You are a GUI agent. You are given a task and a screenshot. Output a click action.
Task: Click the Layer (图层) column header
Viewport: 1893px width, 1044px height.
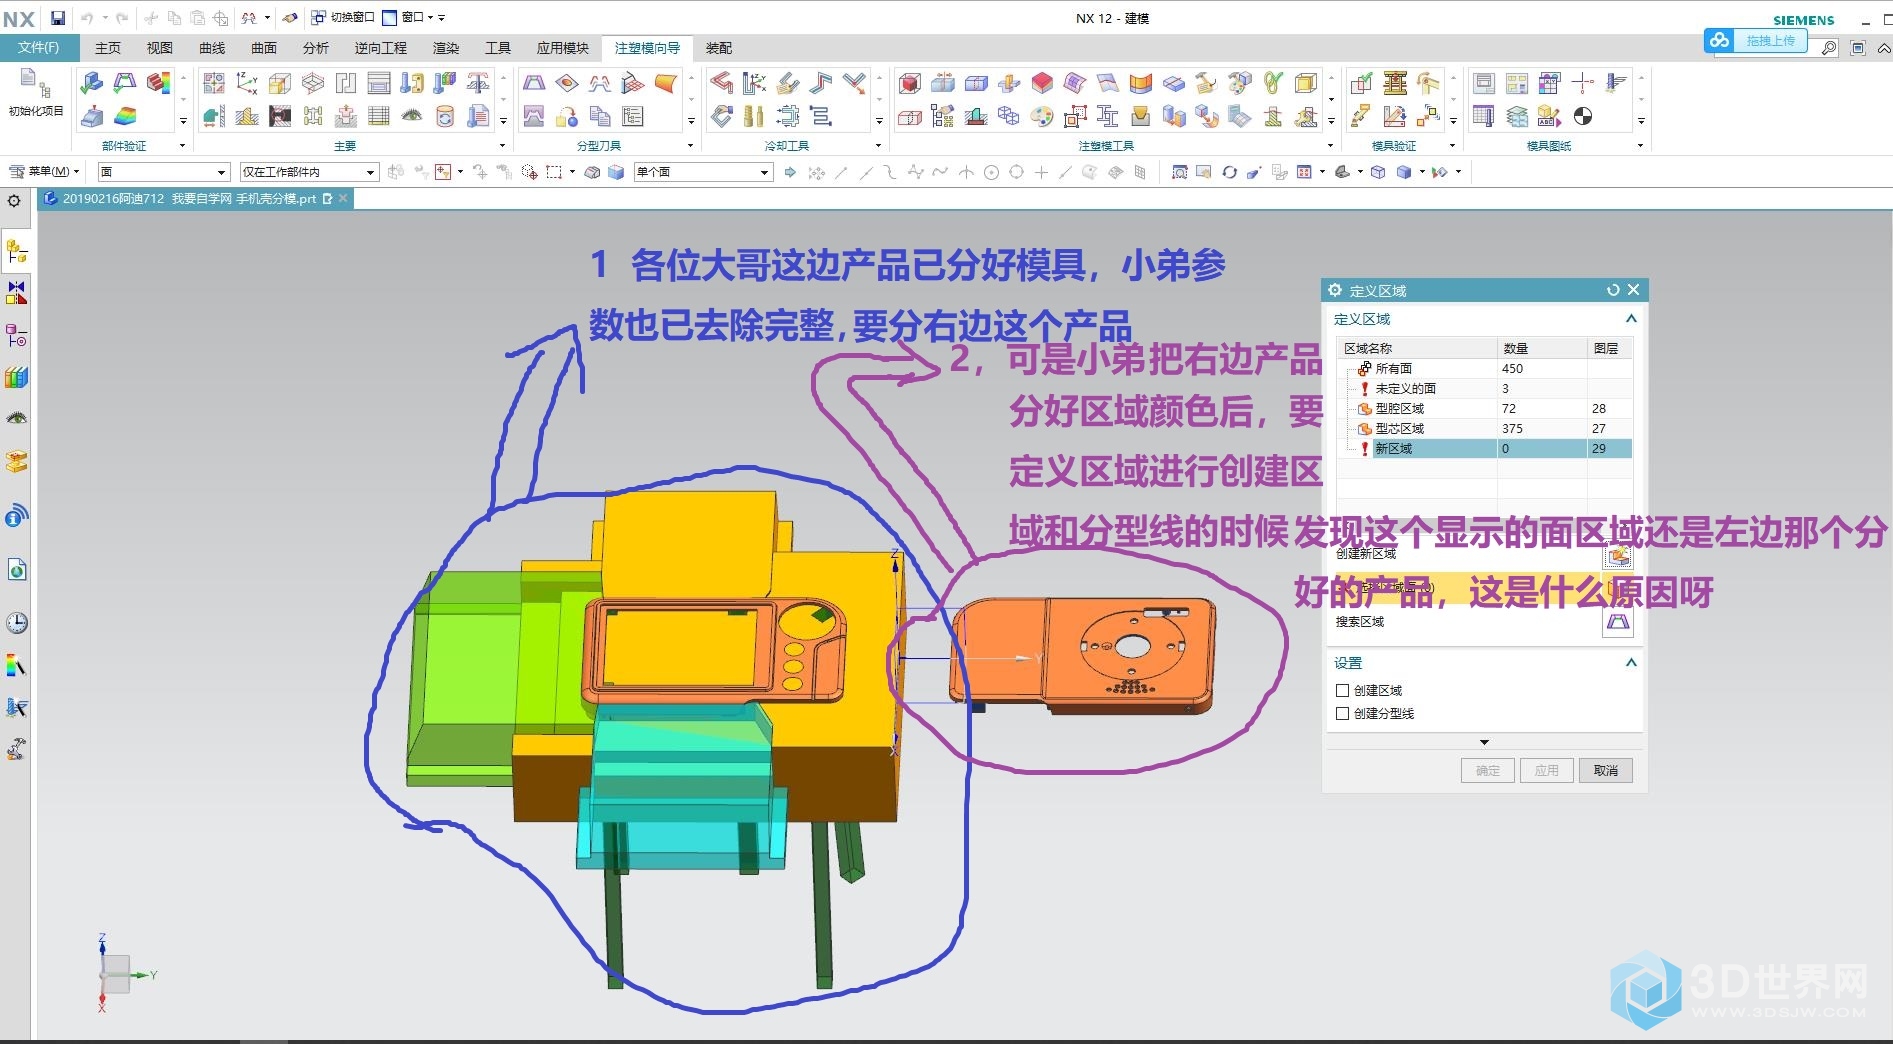click(1609, 348)
